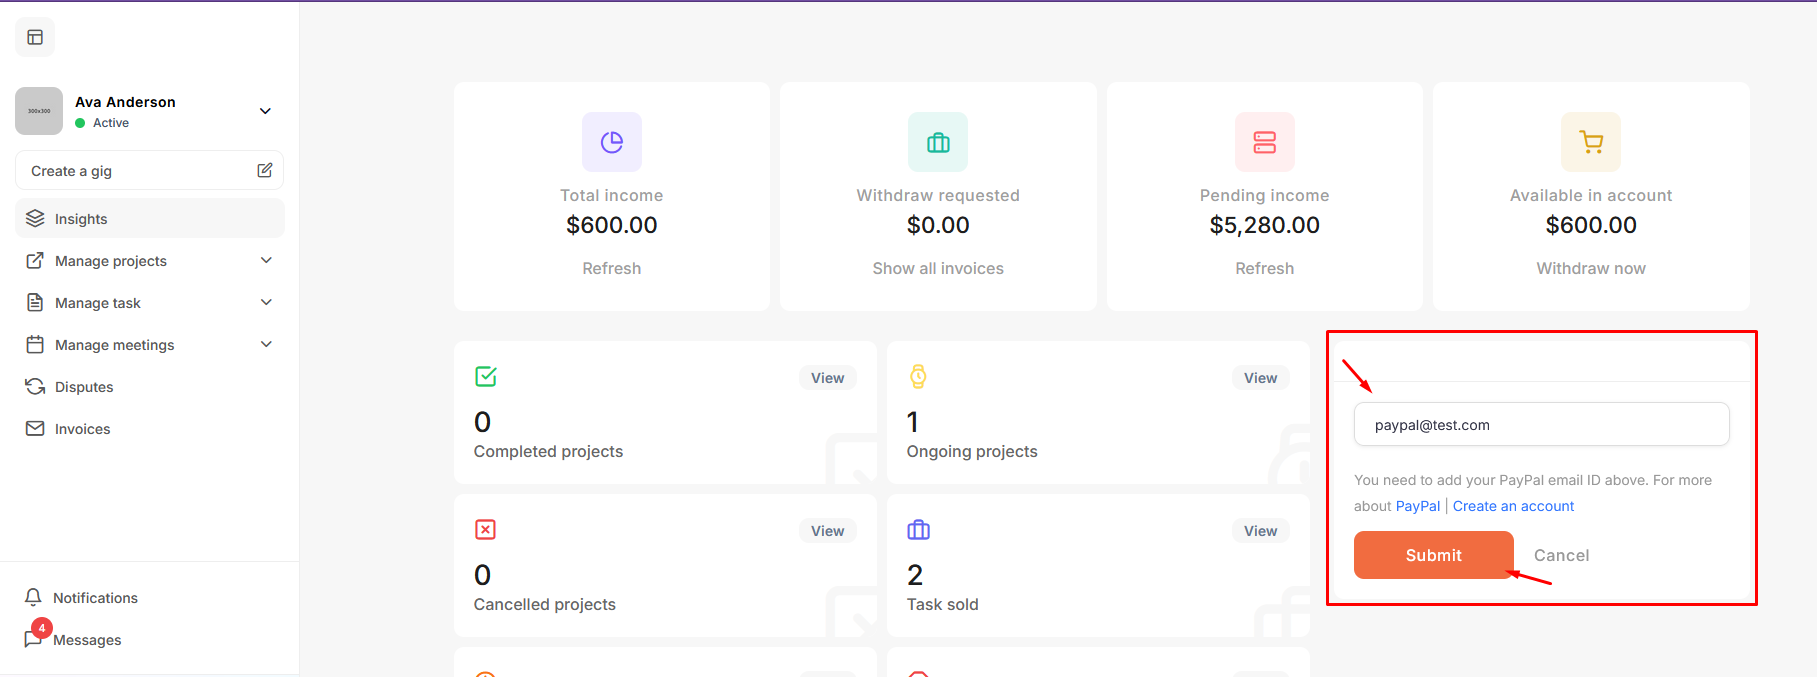Image resolution: width=1817 pixels, height=677 pixels.
Task: Expand the Manage meetings submenu
Action: point(266,345)
